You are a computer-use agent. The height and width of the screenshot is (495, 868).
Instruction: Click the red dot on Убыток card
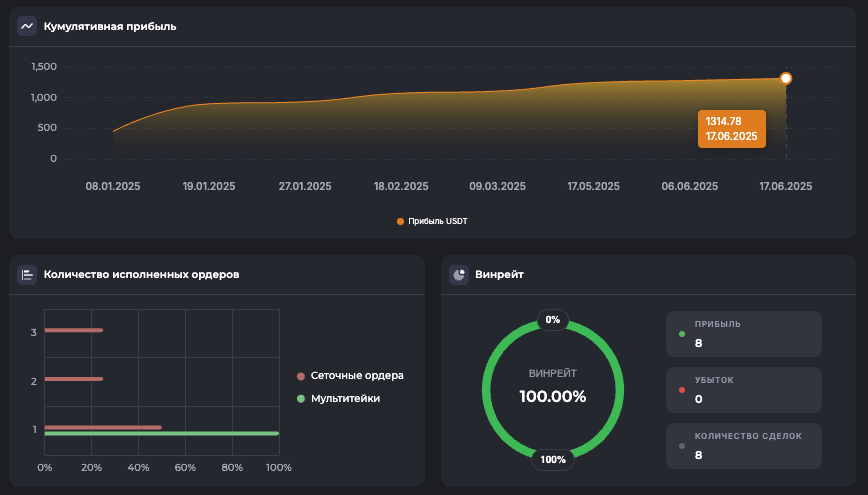[682, 390]
